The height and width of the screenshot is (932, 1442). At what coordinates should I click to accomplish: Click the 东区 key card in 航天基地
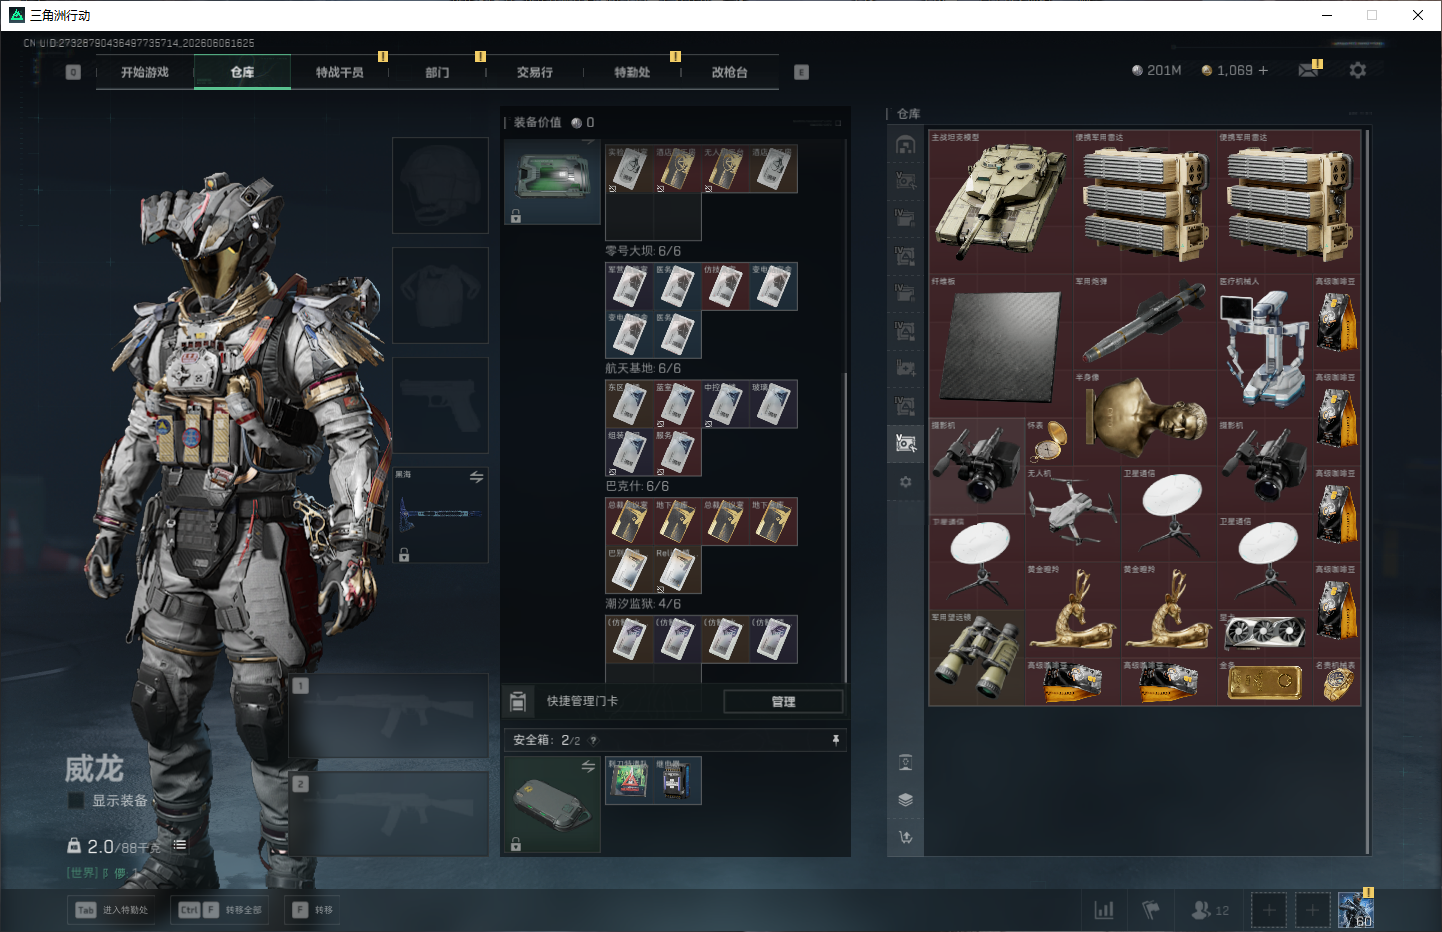[629, 404]
